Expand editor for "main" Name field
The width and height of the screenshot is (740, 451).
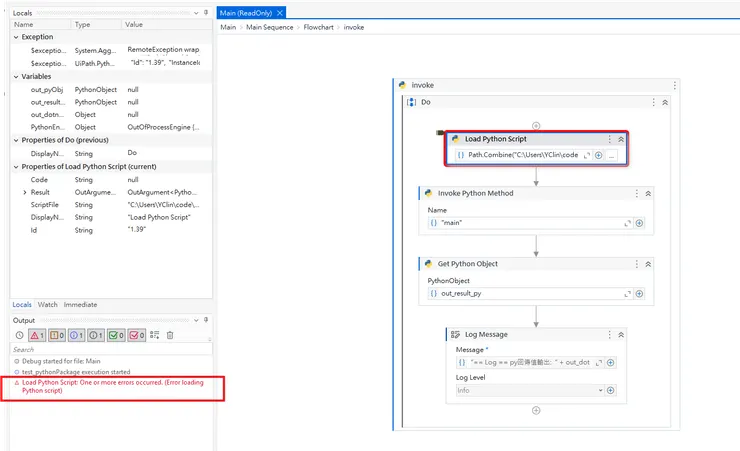[628, 223]
